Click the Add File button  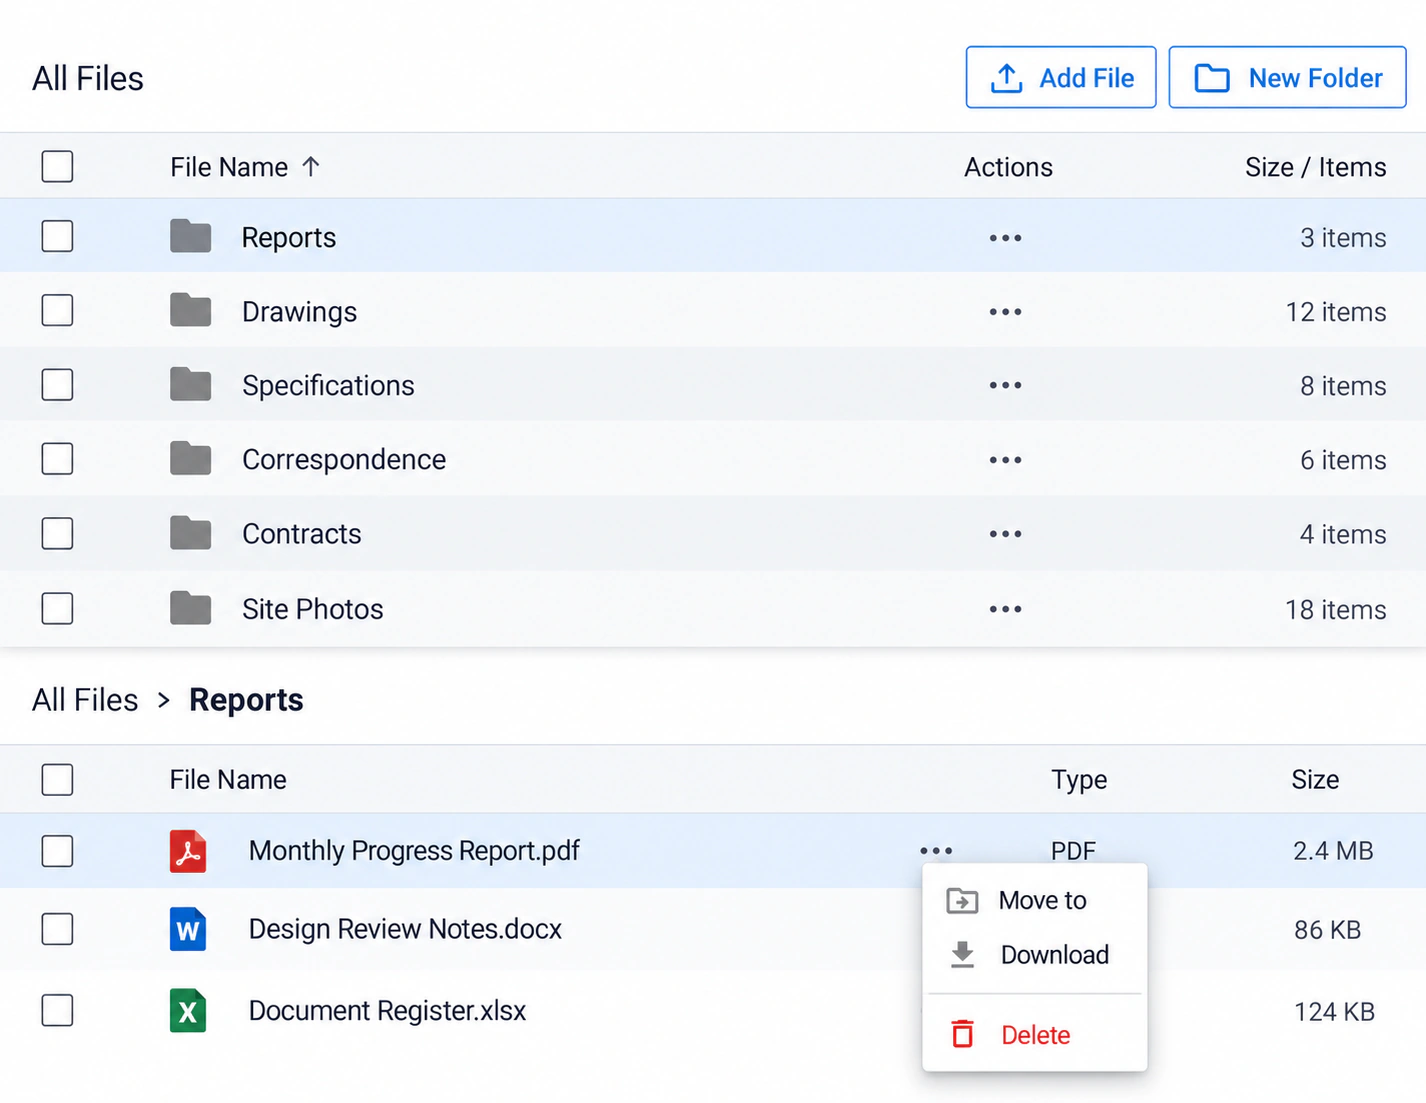pos(1060,77)
